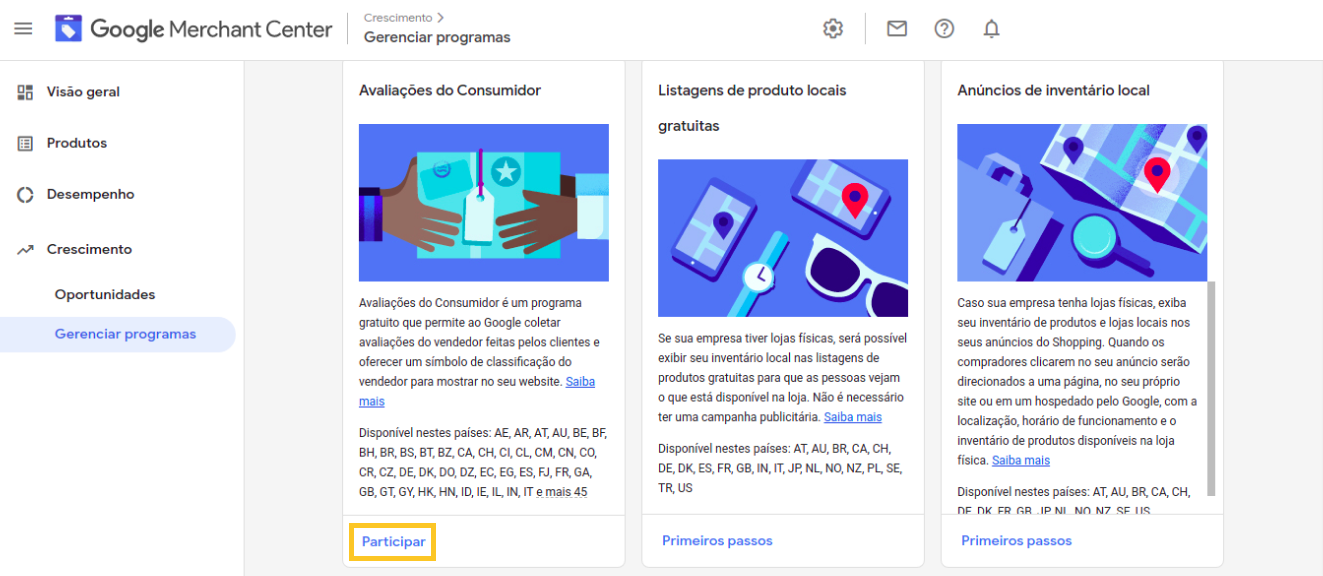Click the Listagens de produto locais gratuitas title
This screenshot has height=576, width=1323.
752,108
